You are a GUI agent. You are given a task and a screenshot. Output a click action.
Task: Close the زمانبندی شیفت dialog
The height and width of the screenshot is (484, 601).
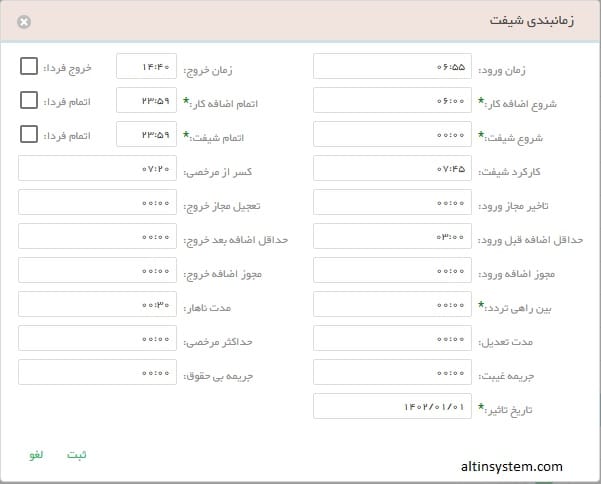tap(24, 22)
